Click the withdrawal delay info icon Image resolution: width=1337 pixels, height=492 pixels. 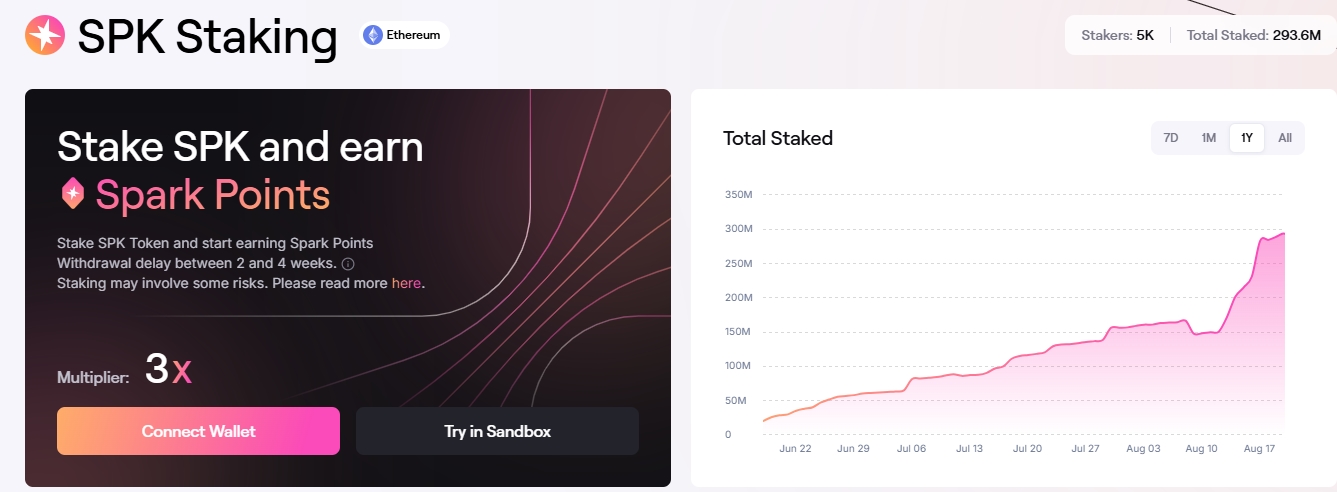[x=348, y=264]
